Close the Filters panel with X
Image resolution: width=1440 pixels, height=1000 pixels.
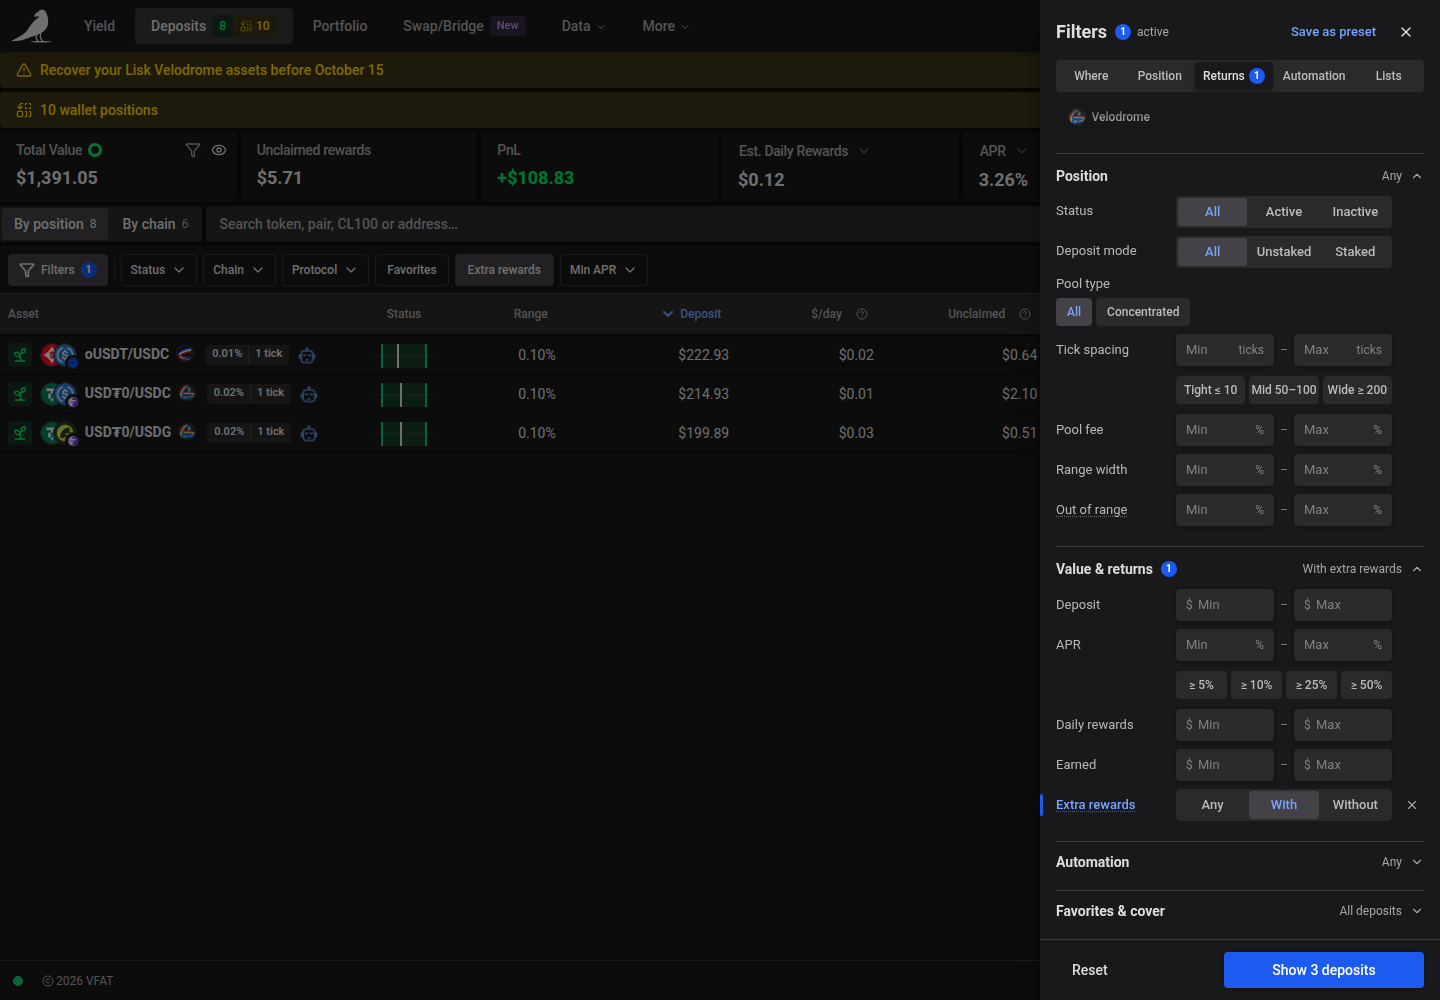pyautogui.click(x=1406, y=32)
